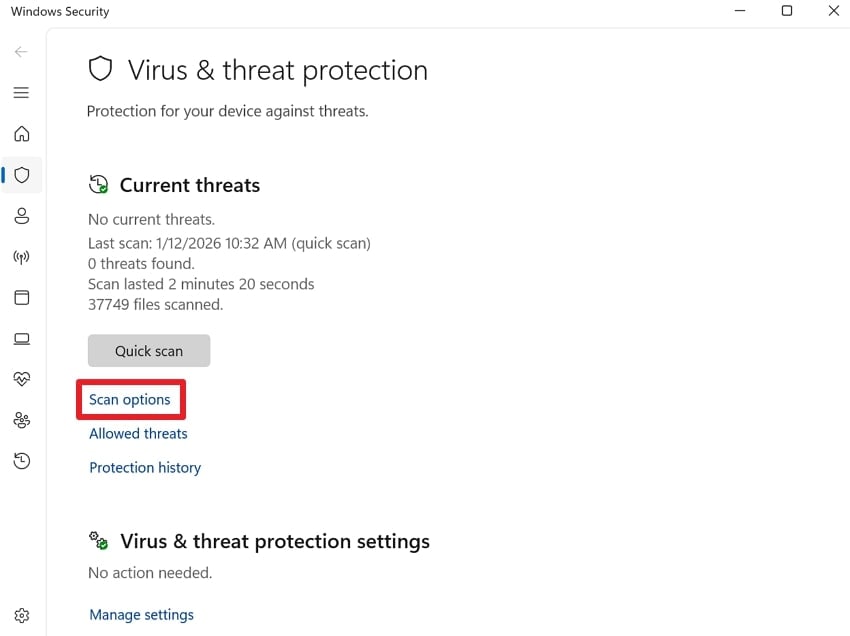Start a Quick scan

[148, 350]
